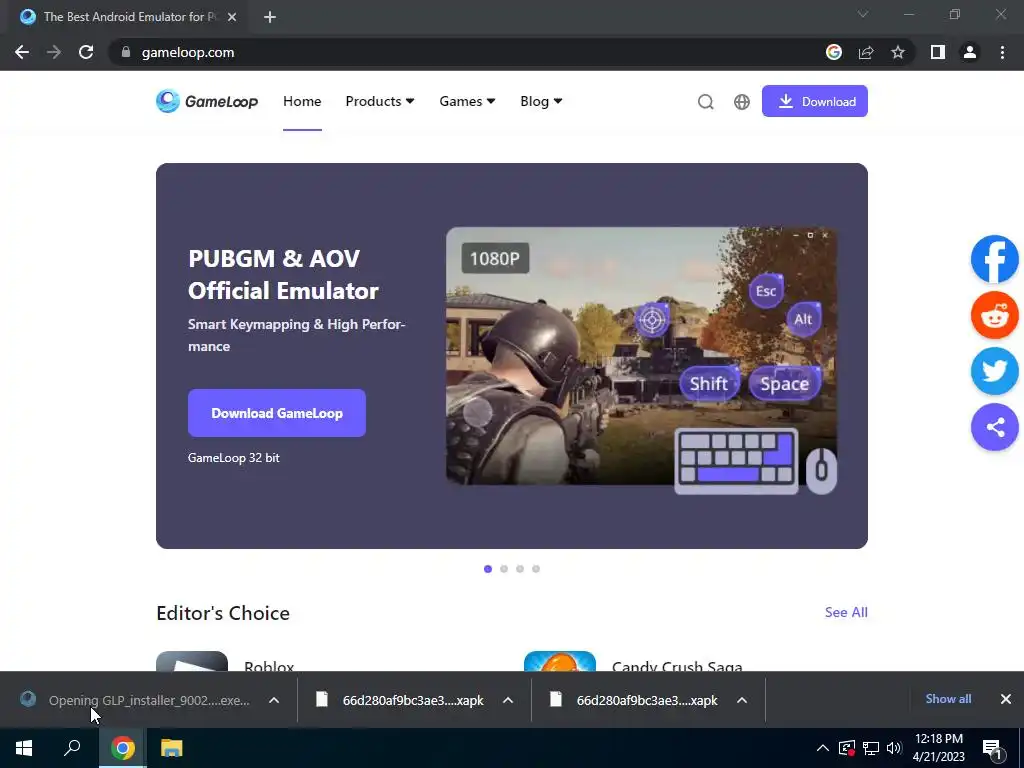
Task: Open the volume control in the system tray
Action: point(894,748)
